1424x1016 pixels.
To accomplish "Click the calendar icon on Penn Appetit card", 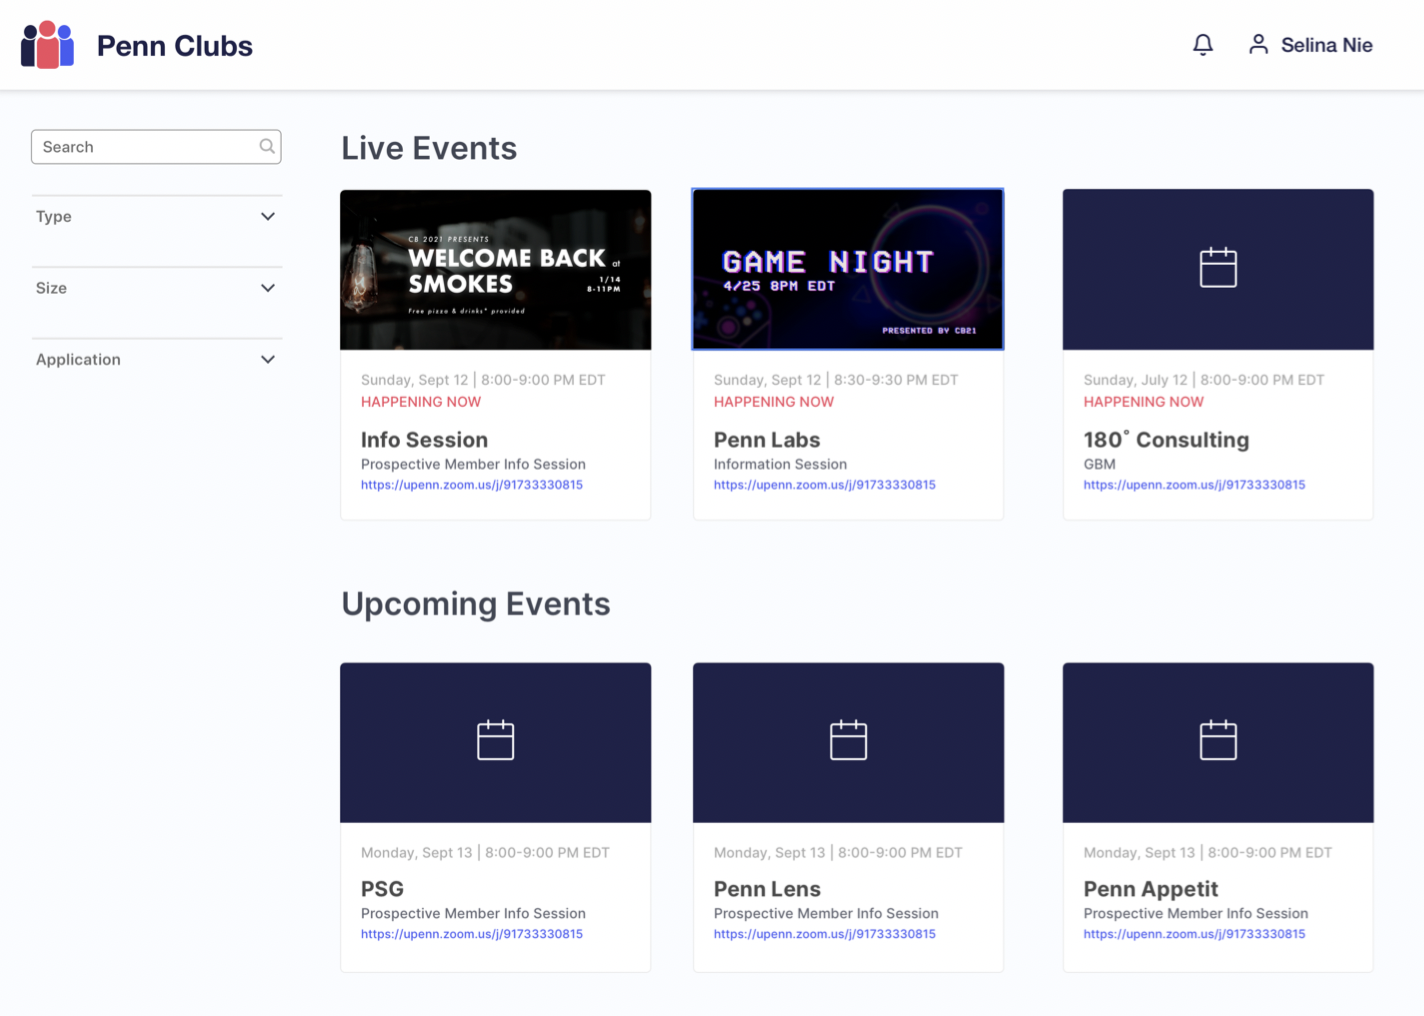I will [1218, 740].
